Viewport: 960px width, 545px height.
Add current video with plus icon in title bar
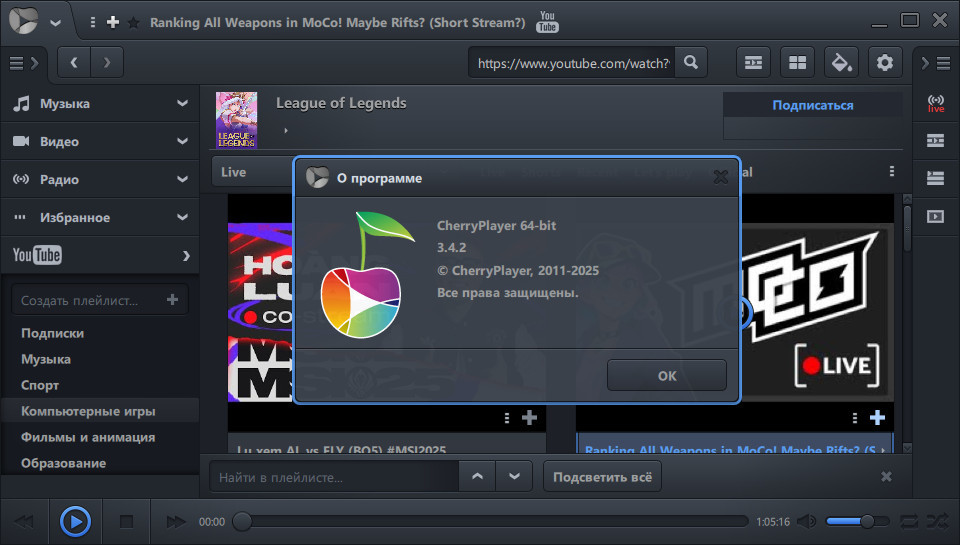coord(113,23)
